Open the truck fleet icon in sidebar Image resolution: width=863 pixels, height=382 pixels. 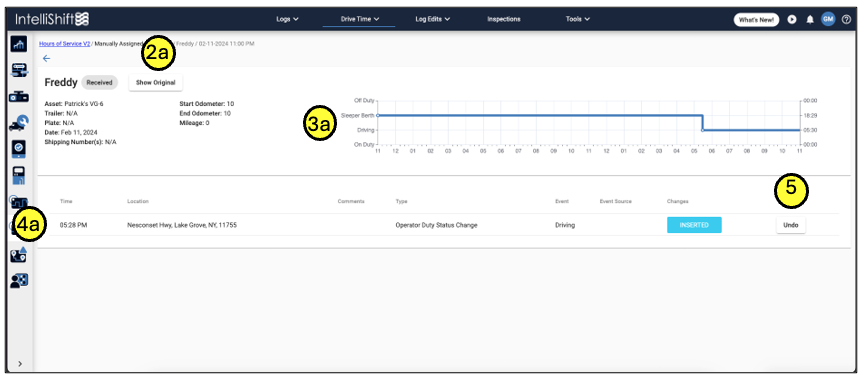tap(19, 70)
